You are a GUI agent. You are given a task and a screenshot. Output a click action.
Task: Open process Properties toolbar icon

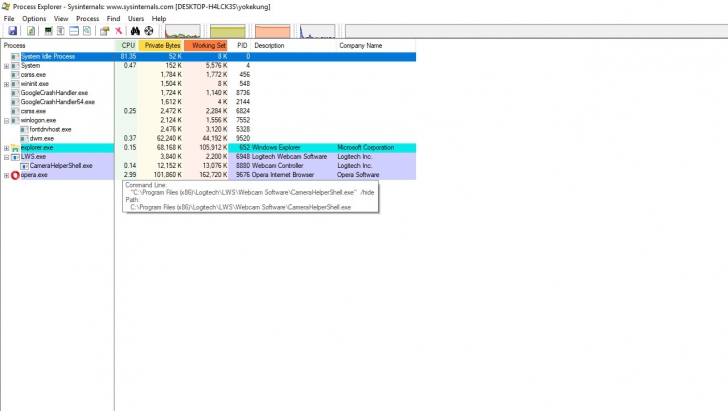coord(104,31)
